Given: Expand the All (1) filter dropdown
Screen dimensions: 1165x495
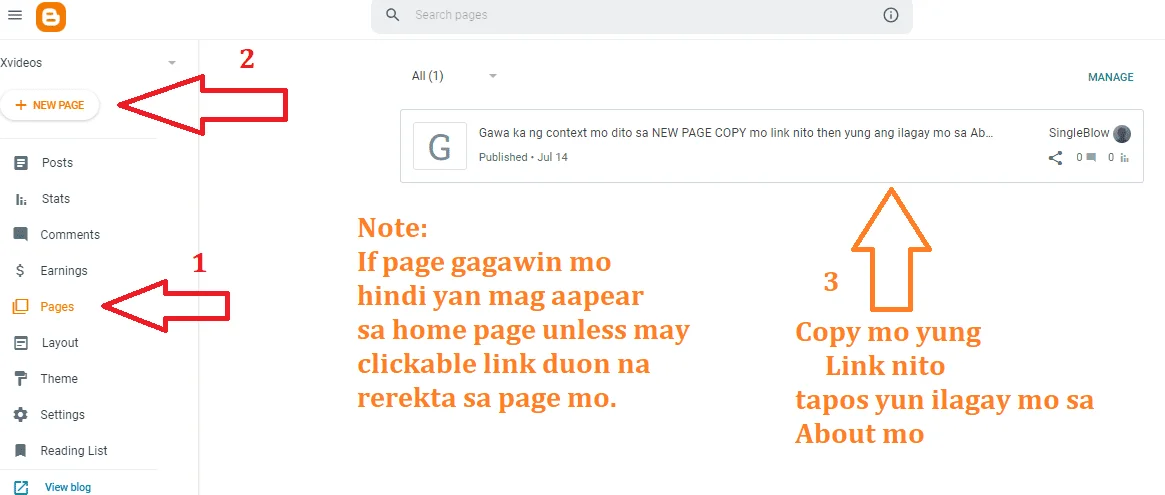Looking at the screenshot, I should click(x=454, y=76).
